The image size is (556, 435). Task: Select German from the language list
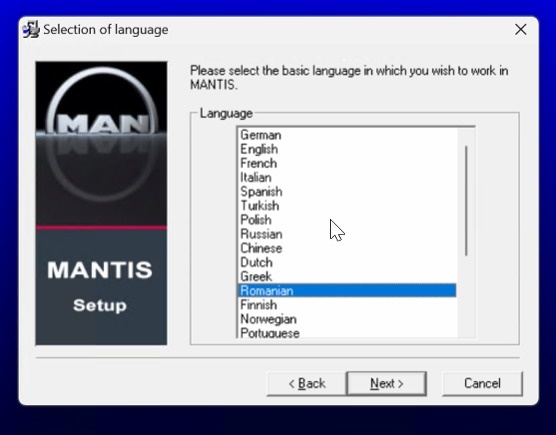point(346,135)
